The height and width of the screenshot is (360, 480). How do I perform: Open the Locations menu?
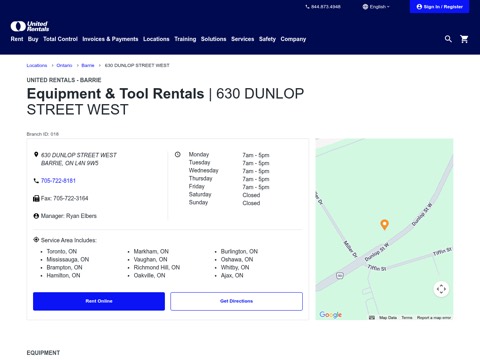[x=156, y=39]
